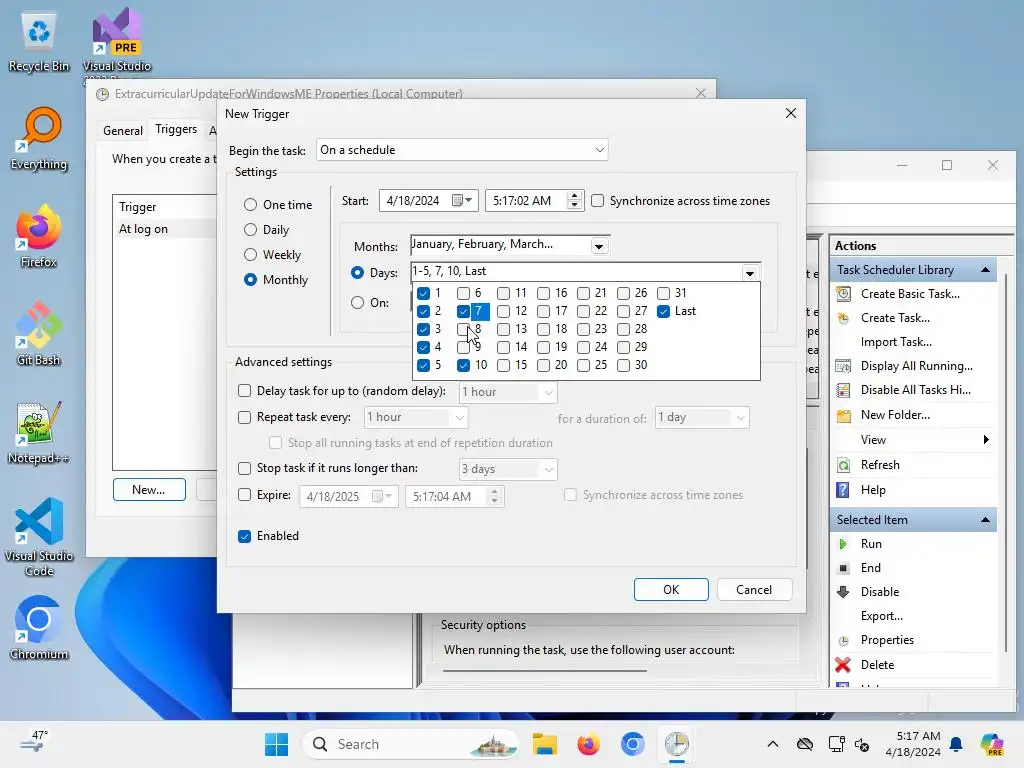Open notification bell in system tray
Image resolution: width=1024 pixels, height=768 pixels.
956,744
